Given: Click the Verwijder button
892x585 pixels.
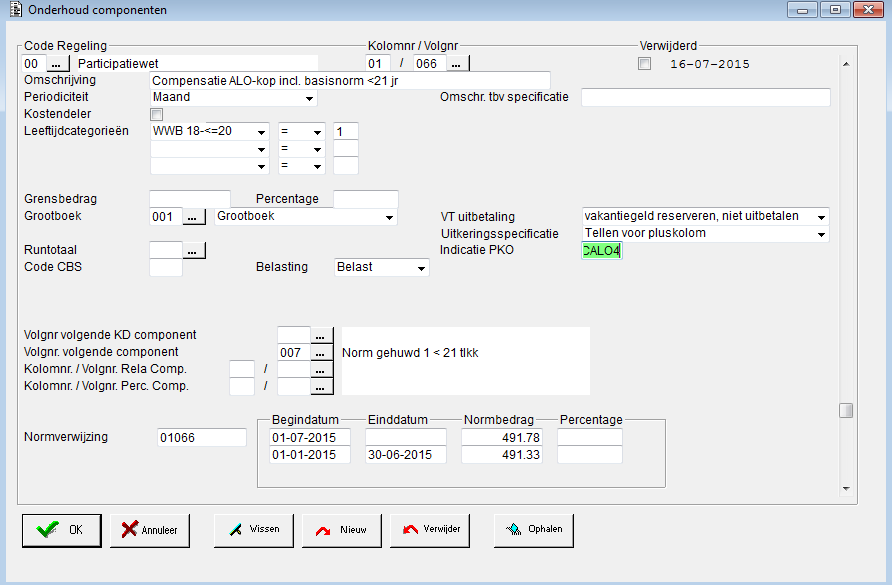Looking at the screenshot, I should tap(430, 530).
